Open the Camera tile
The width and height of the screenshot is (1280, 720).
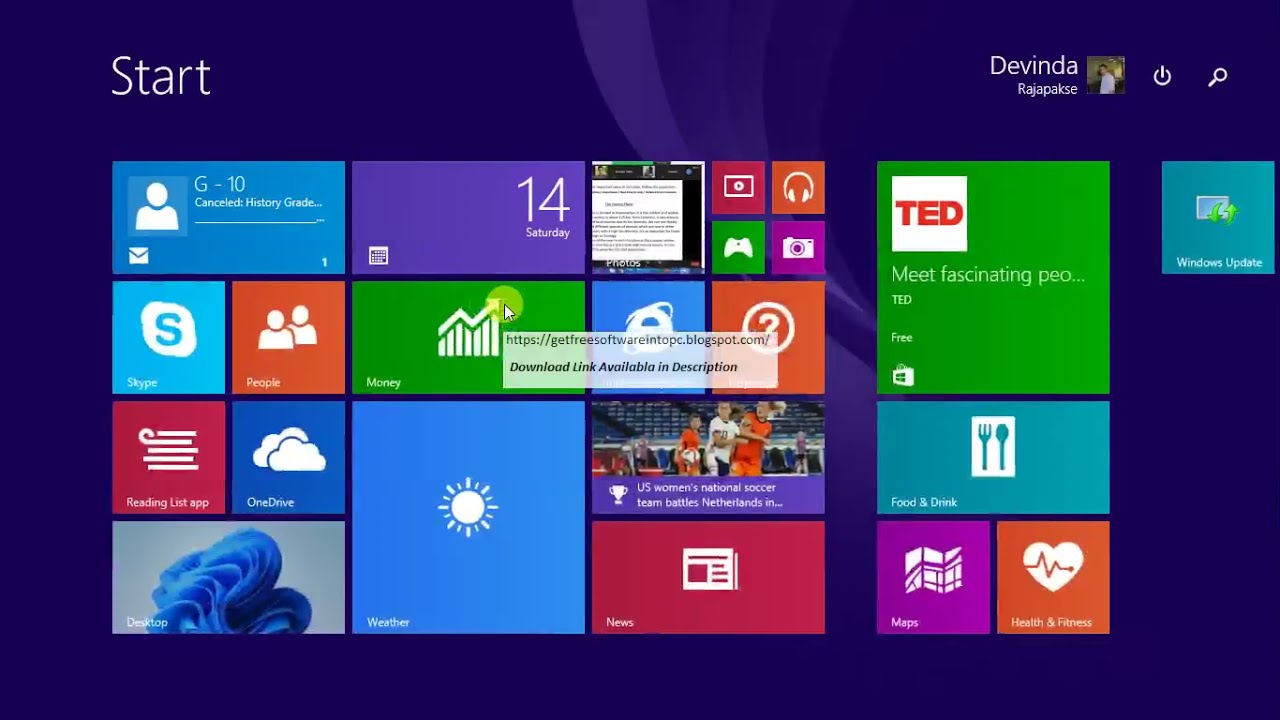pos(798,247)
